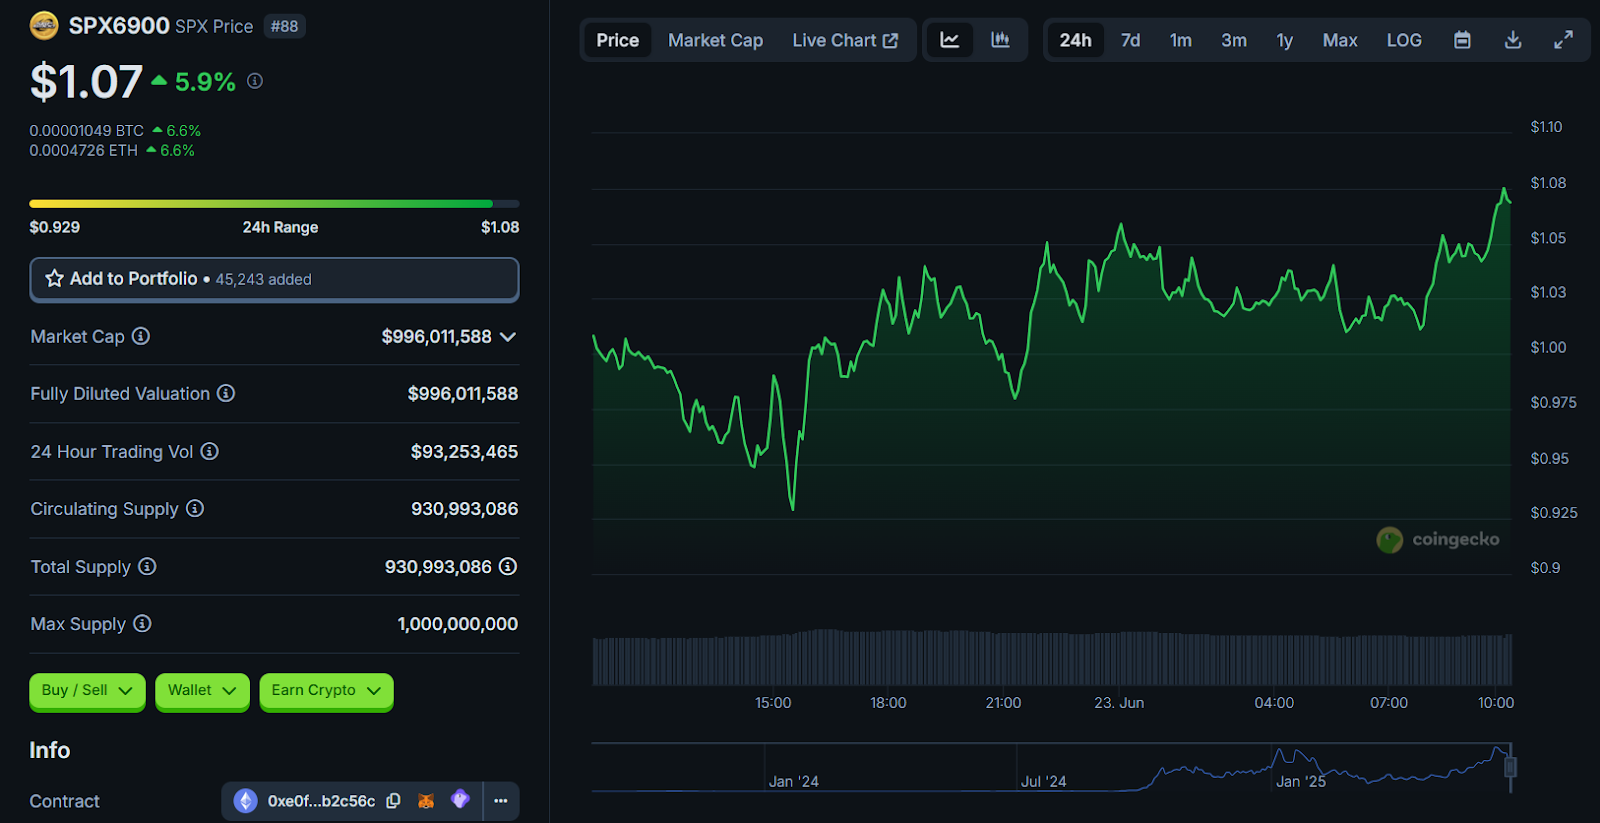Open Total Supply label info icon
Screen dimensions: 1600x823
click(147, 566)
